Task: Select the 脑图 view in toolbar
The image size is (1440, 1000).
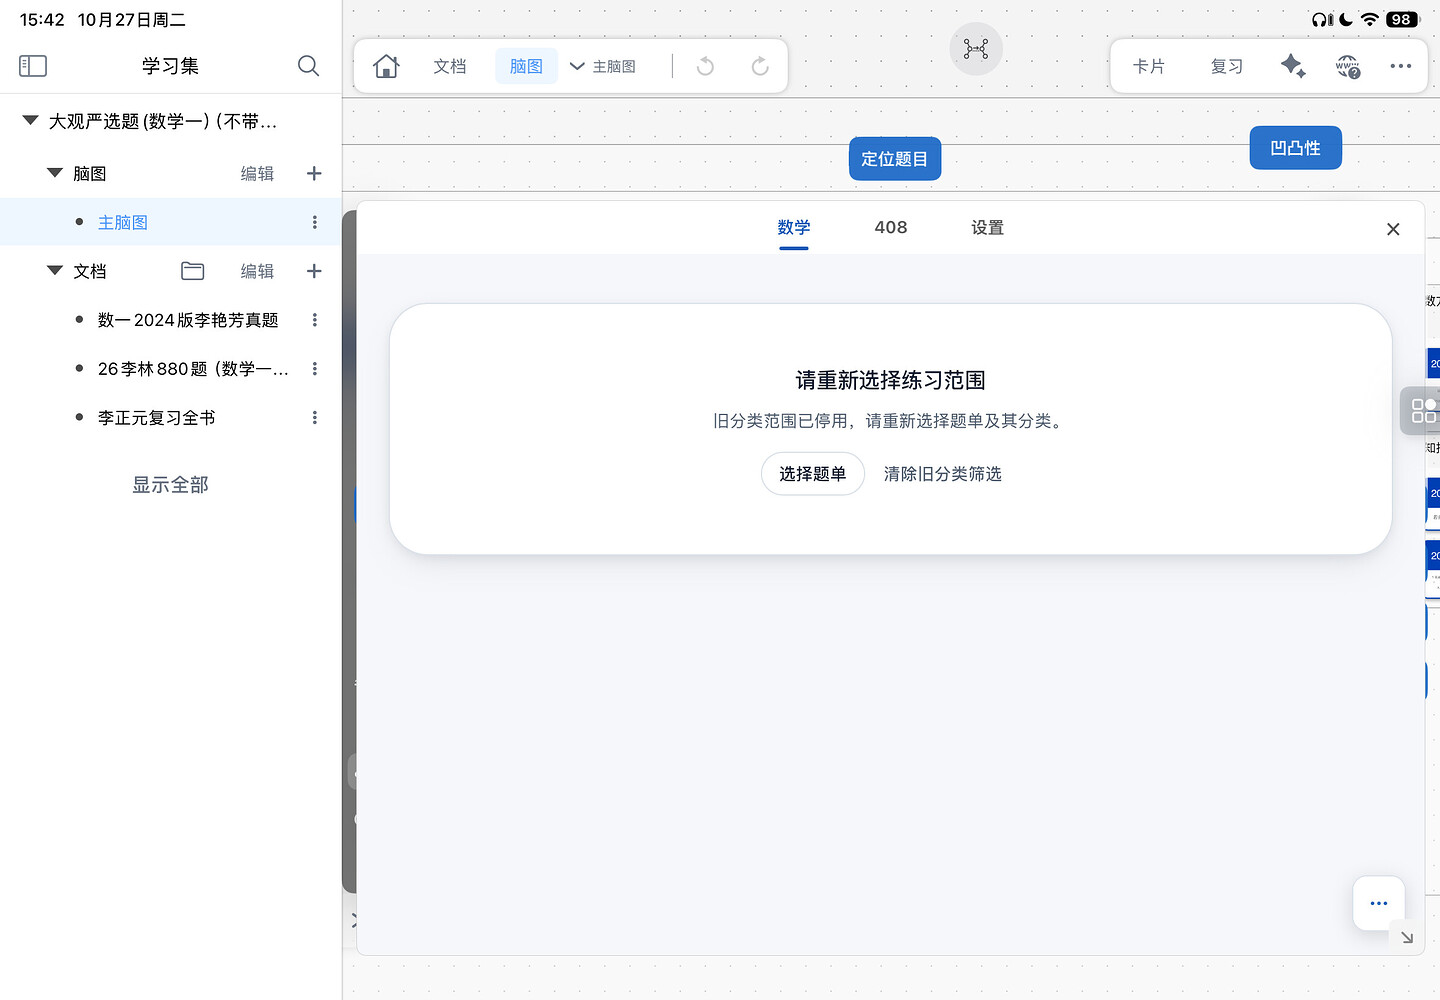Action: (526, 66)
